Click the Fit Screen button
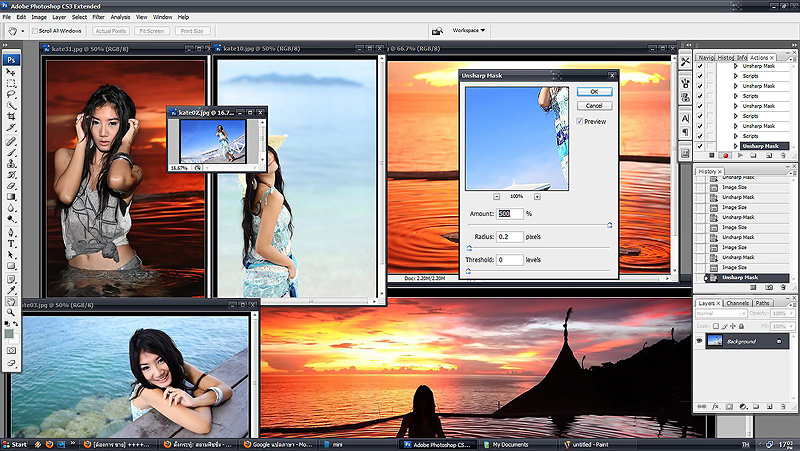Viewport: 800px width, 451px height. [152, 31]
